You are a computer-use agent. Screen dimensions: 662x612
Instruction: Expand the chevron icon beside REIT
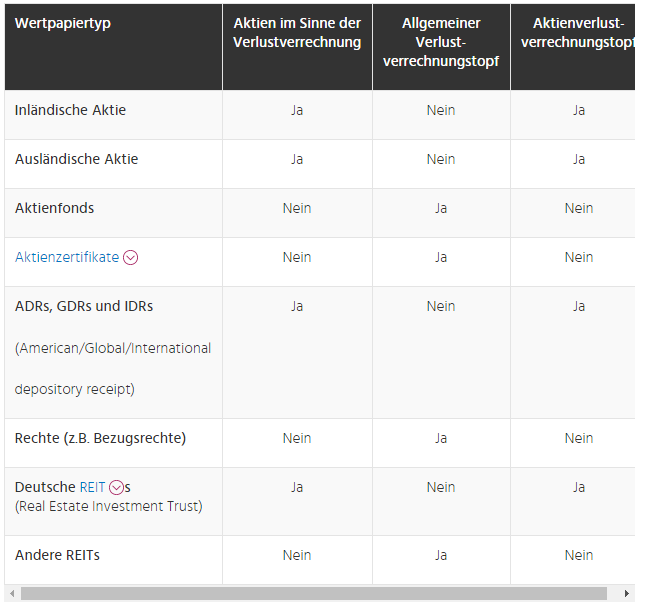click(116, 488)
